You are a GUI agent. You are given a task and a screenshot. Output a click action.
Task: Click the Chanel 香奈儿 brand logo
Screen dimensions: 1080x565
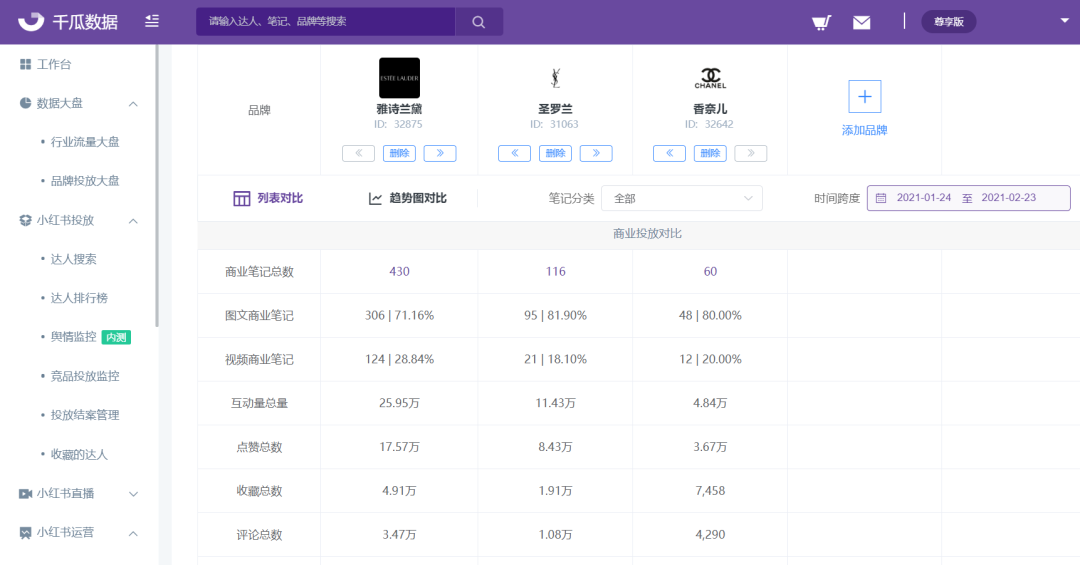click(710, 78)
